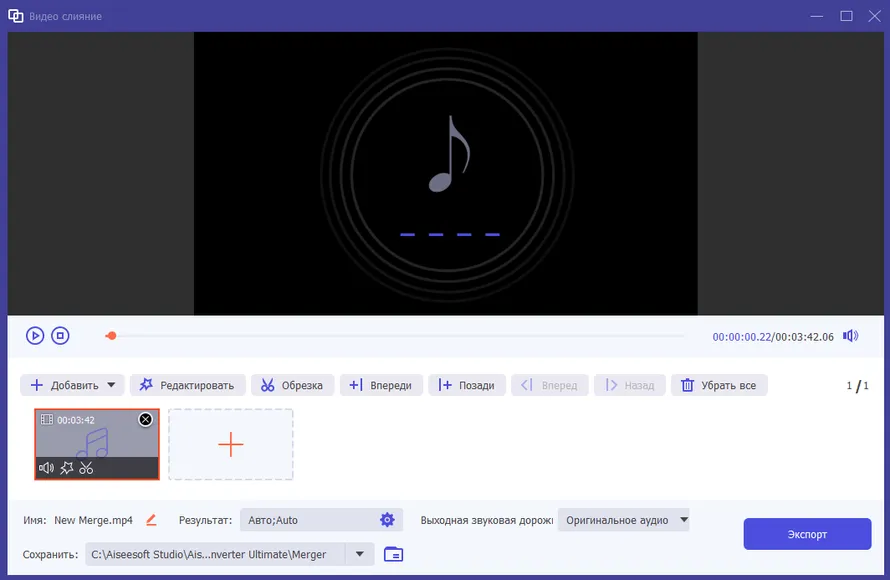Rename the output with the red pencil icon
The width and height of the screenshot is (890, 580).
click(x=151, y=520)
